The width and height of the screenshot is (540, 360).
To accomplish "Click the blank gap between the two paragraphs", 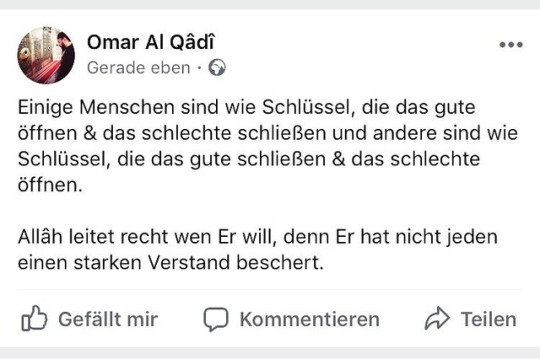I will tap(270, 211).
